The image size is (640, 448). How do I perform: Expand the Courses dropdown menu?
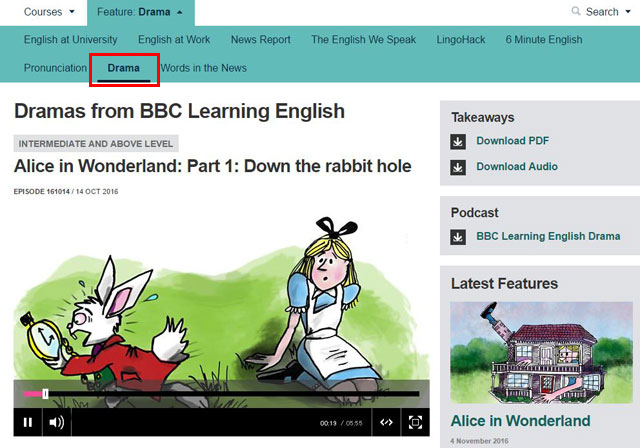point(49,12)
